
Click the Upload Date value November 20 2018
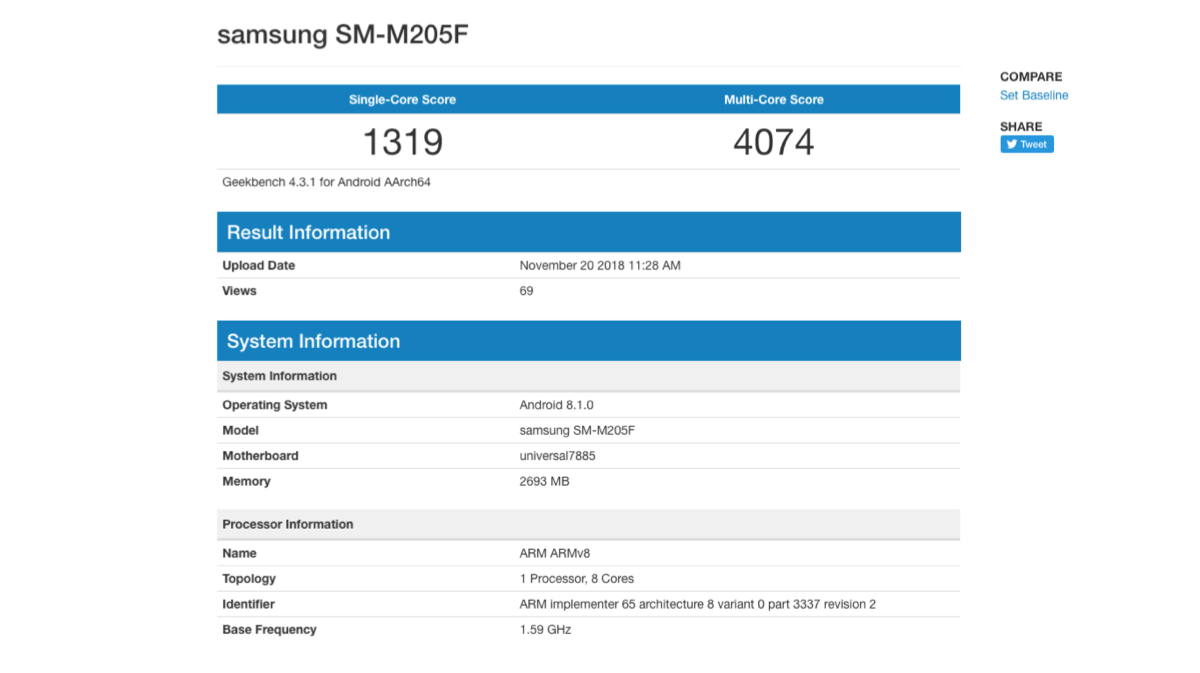click(600, 266)
